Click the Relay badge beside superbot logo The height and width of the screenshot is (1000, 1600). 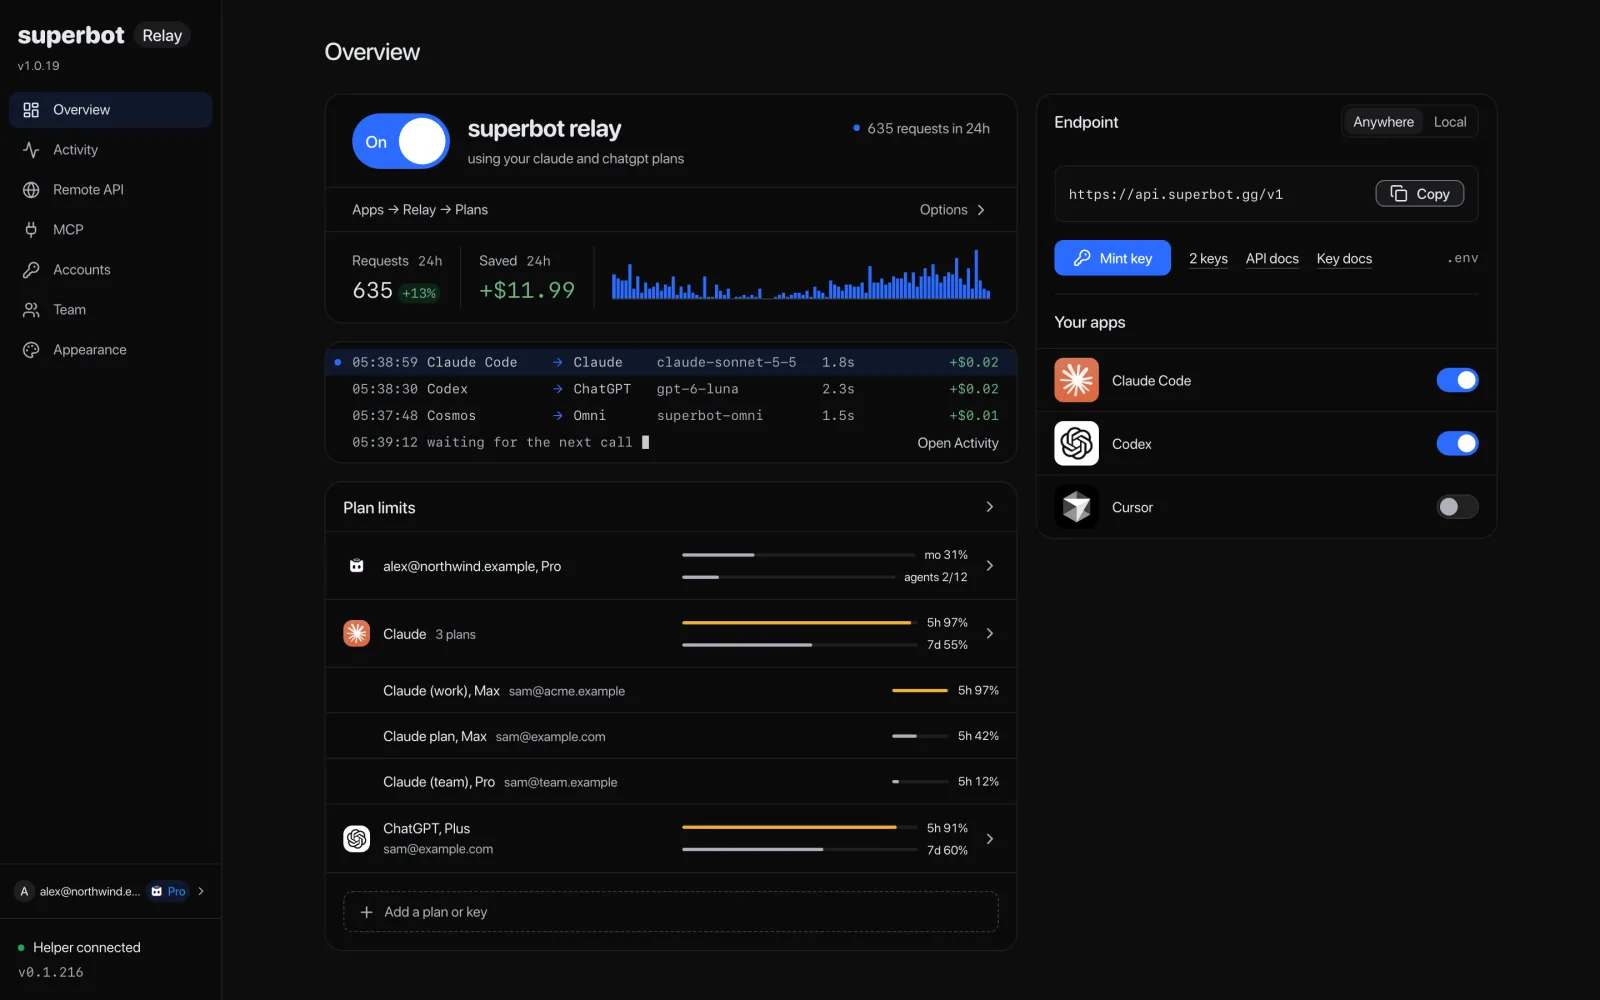(x=162, y=35)
